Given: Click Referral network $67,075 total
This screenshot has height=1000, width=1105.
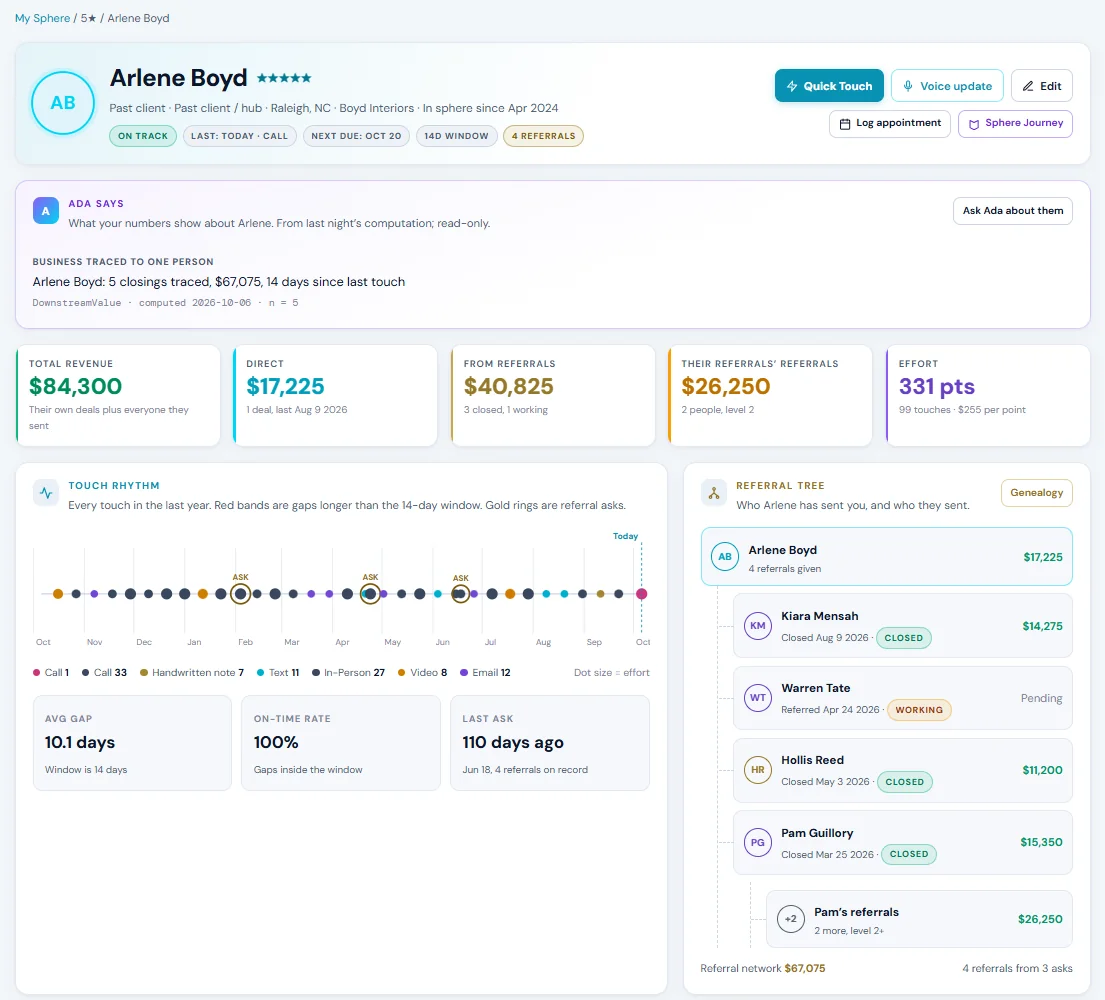Looking at the screenshot, I should coord(763,968).
